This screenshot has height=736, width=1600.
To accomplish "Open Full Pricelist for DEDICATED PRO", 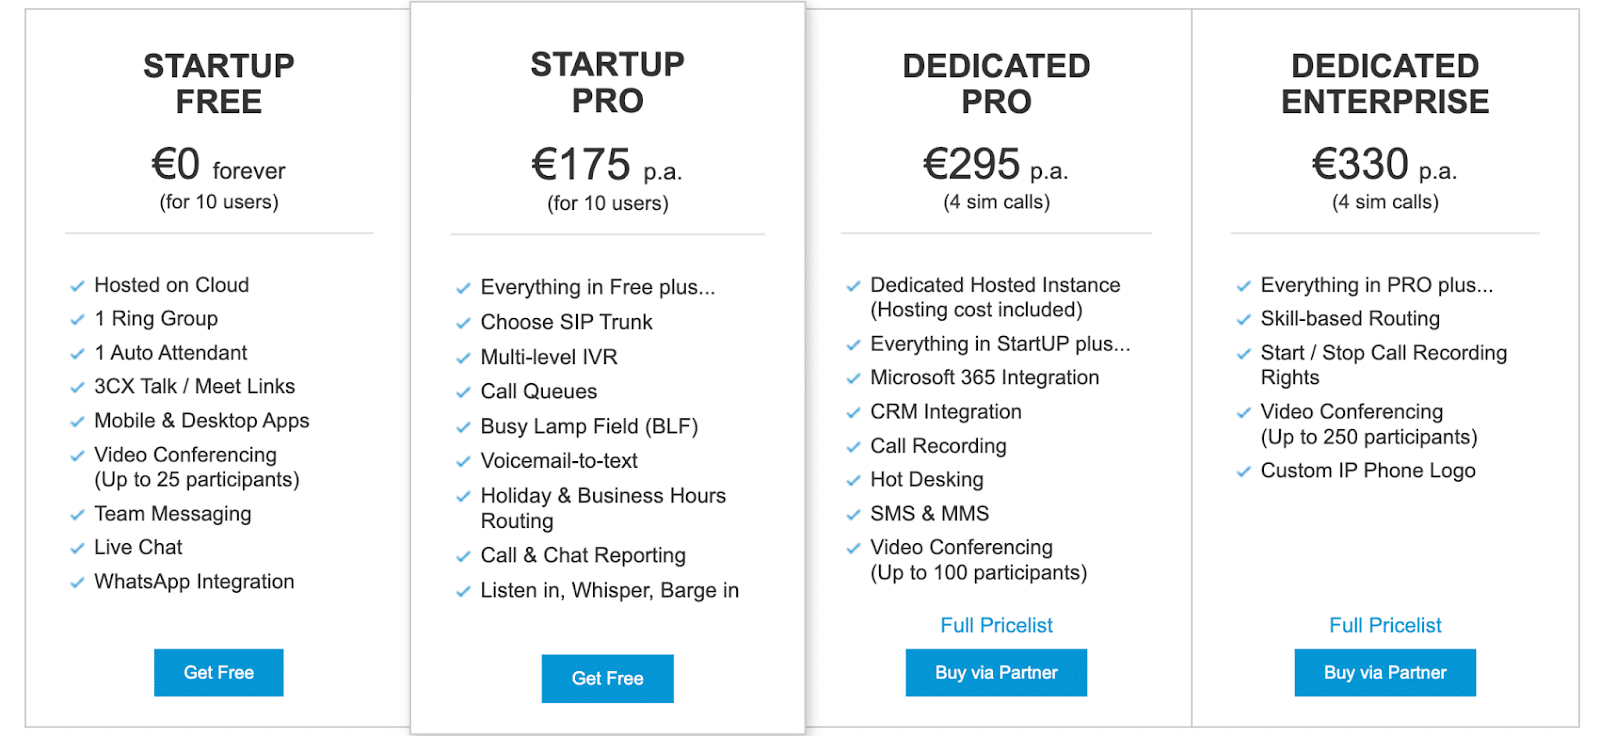I will [x=995, y=624].
